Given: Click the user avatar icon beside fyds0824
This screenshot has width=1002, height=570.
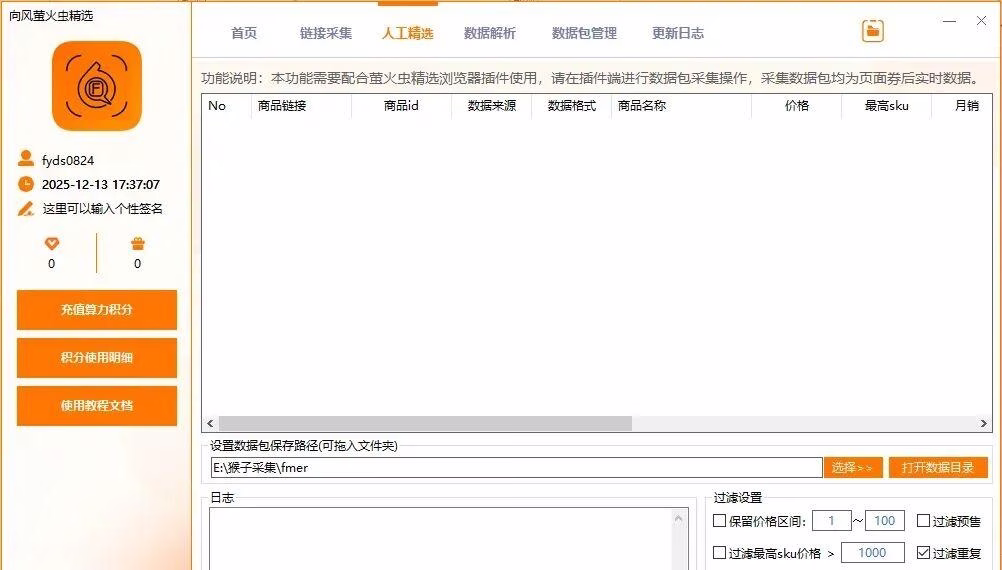Looking at the screenshot, I should coord(26,159).
